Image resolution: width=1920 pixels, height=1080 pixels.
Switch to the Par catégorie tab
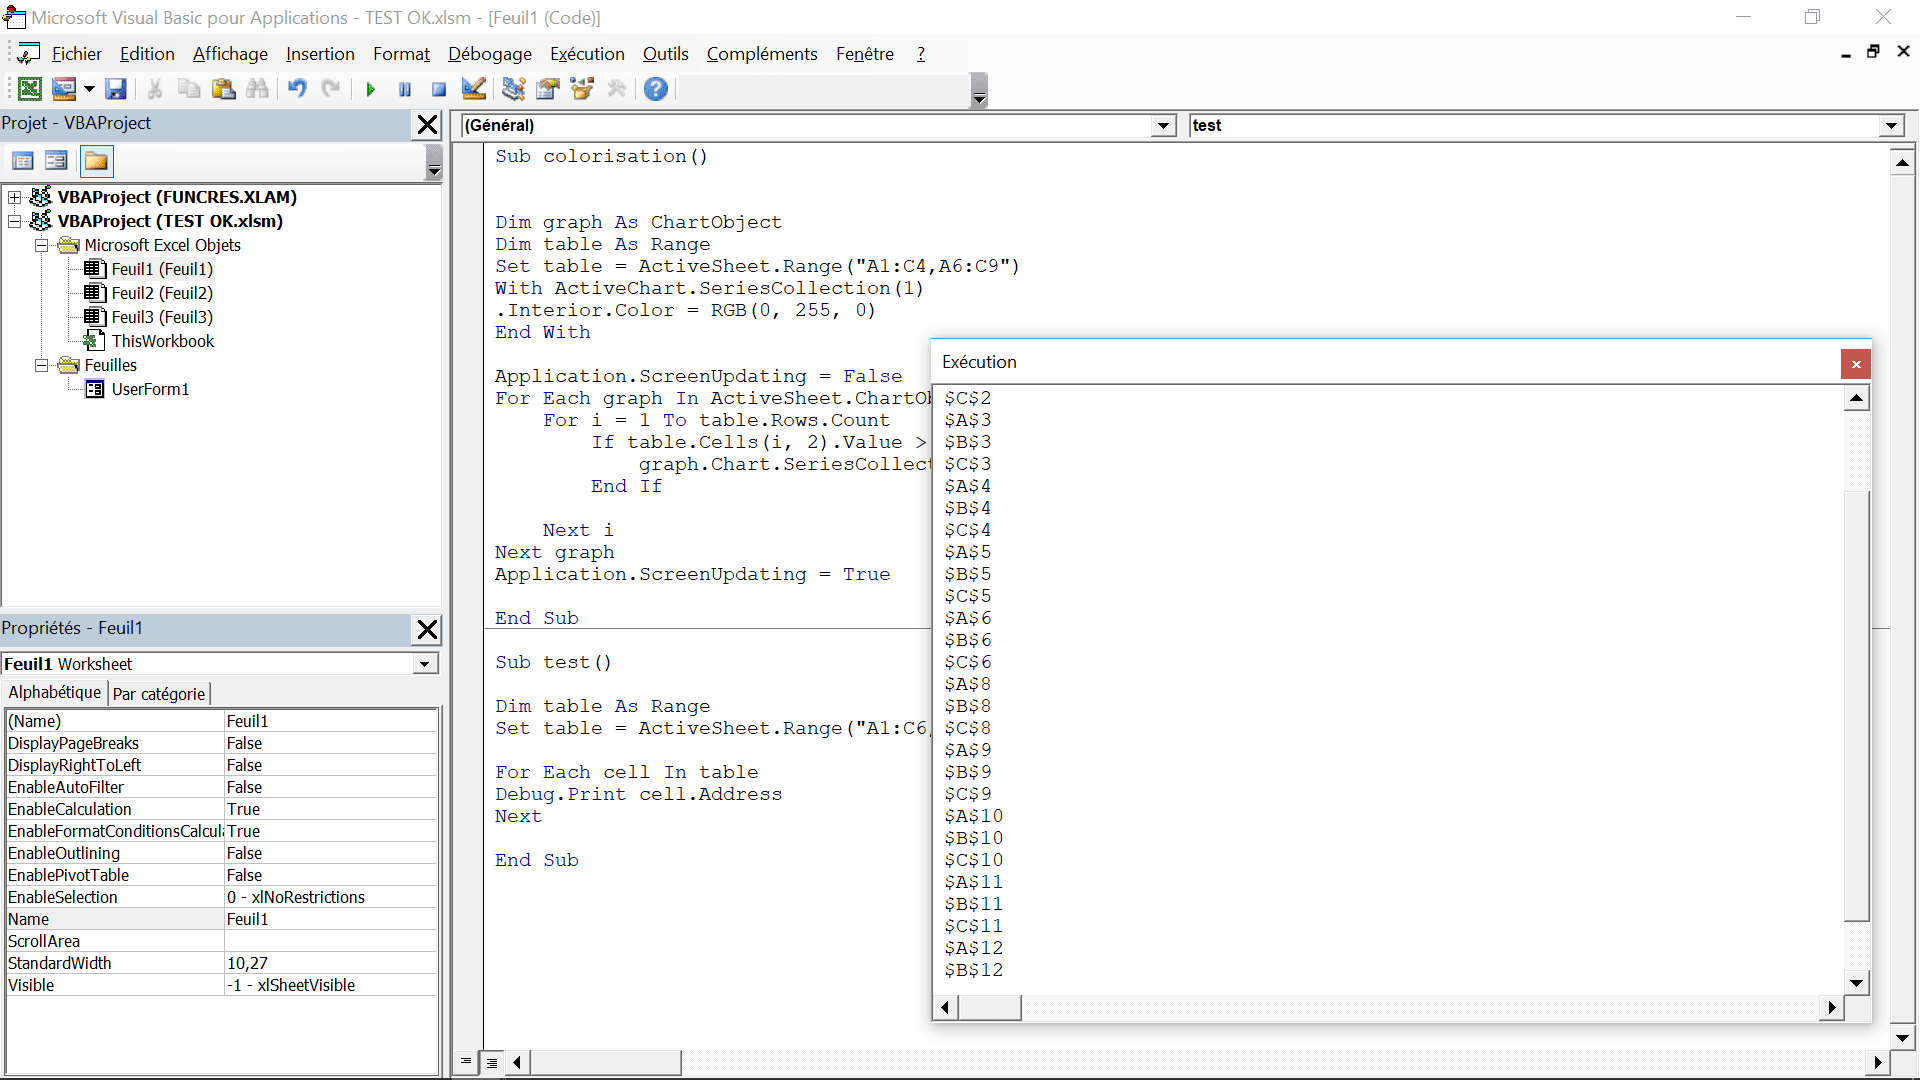pos(159,694)
